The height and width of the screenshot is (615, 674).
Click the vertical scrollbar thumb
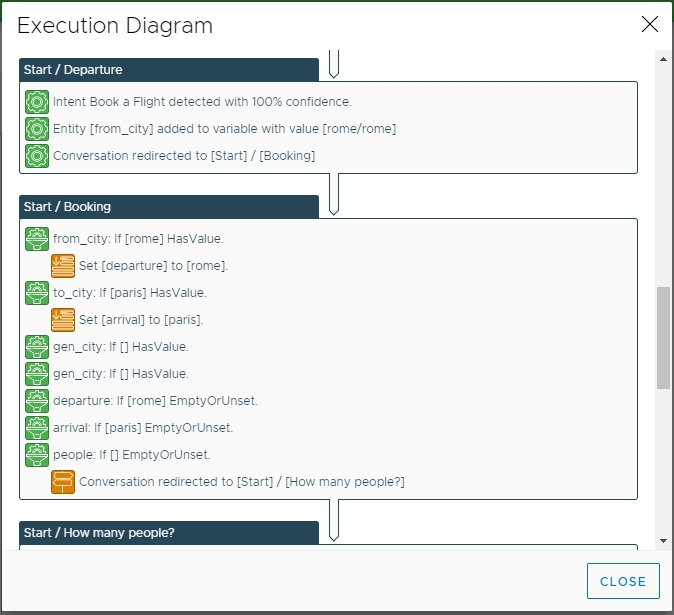coord(663,337)
